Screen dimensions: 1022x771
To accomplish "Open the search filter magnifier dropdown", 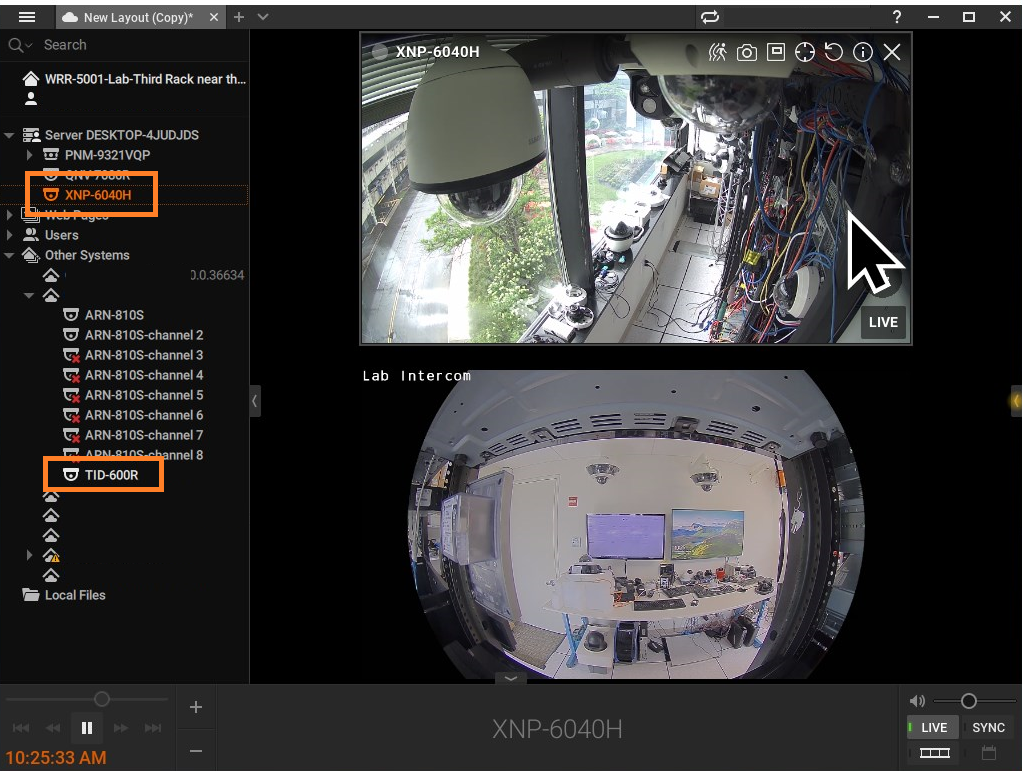I will coord(19,45).
